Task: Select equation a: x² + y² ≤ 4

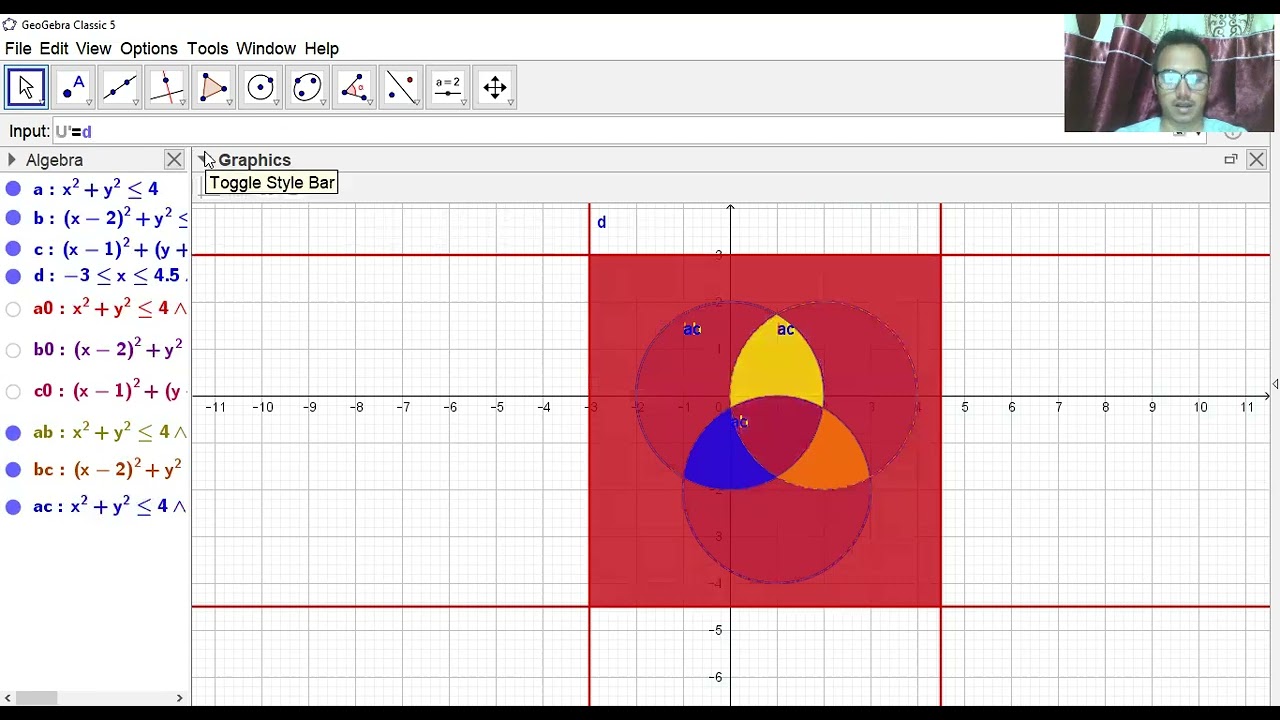Action: click(95, 189)
